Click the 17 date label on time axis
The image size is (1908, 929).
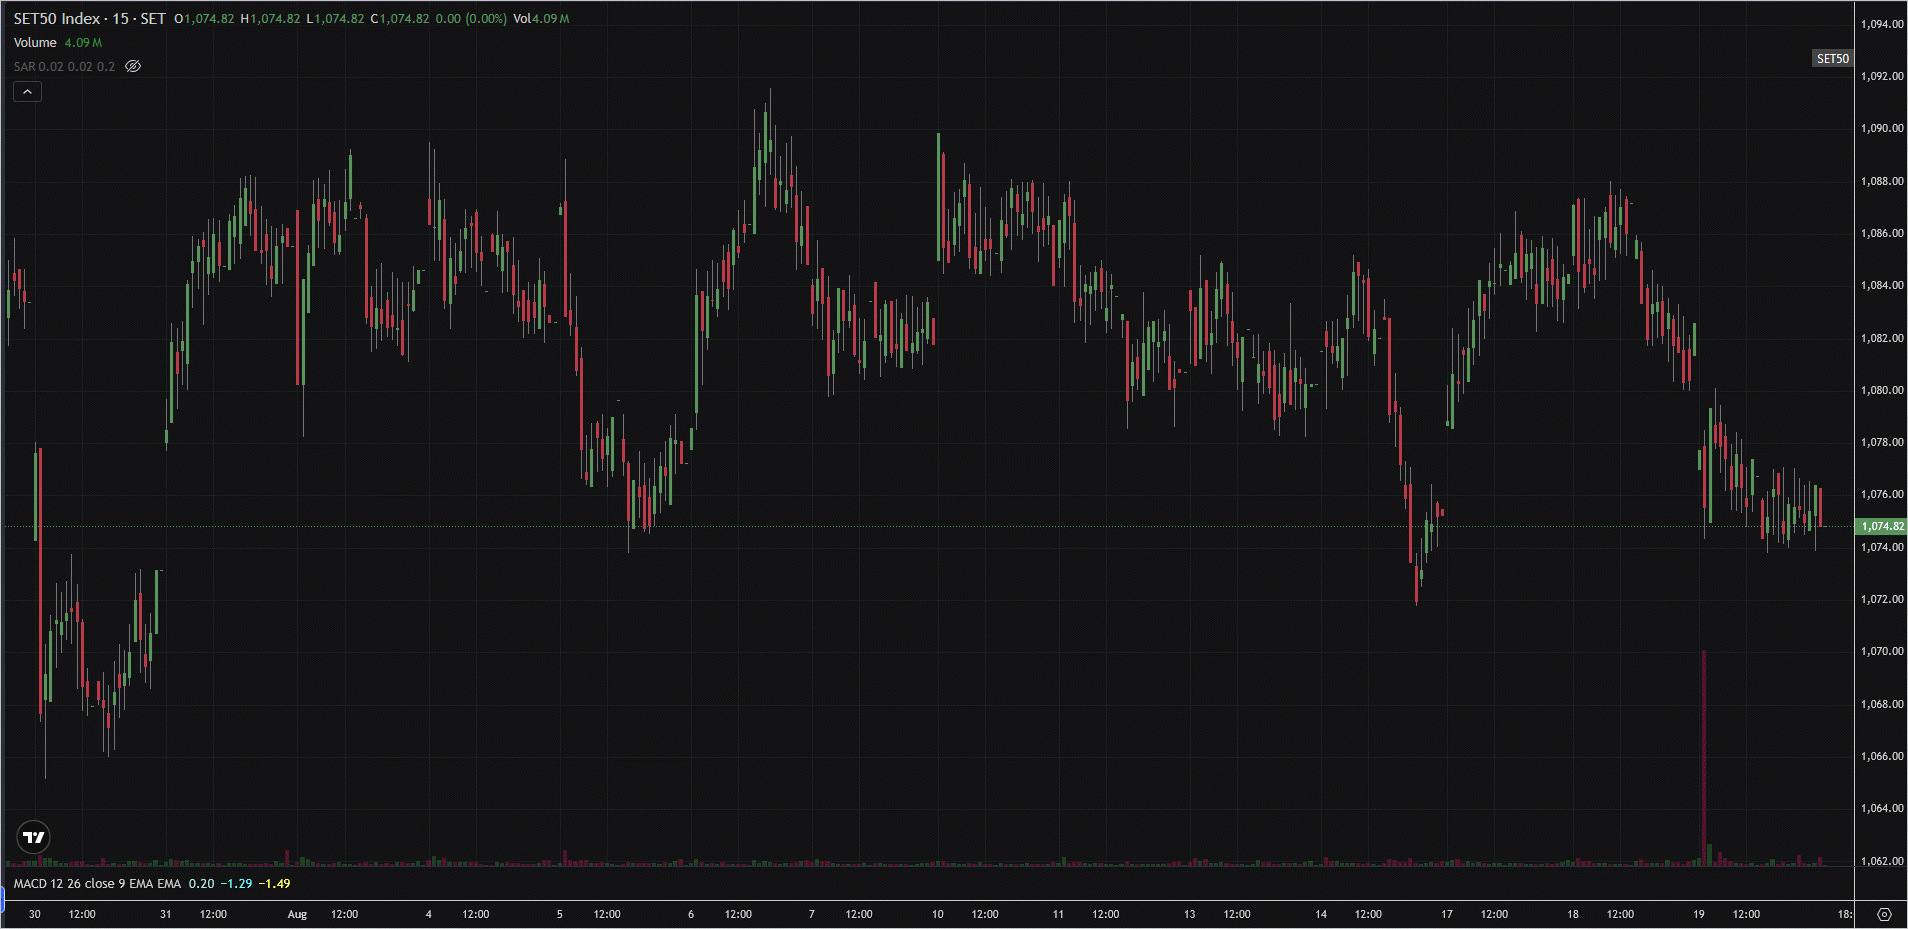(1446, 914)
